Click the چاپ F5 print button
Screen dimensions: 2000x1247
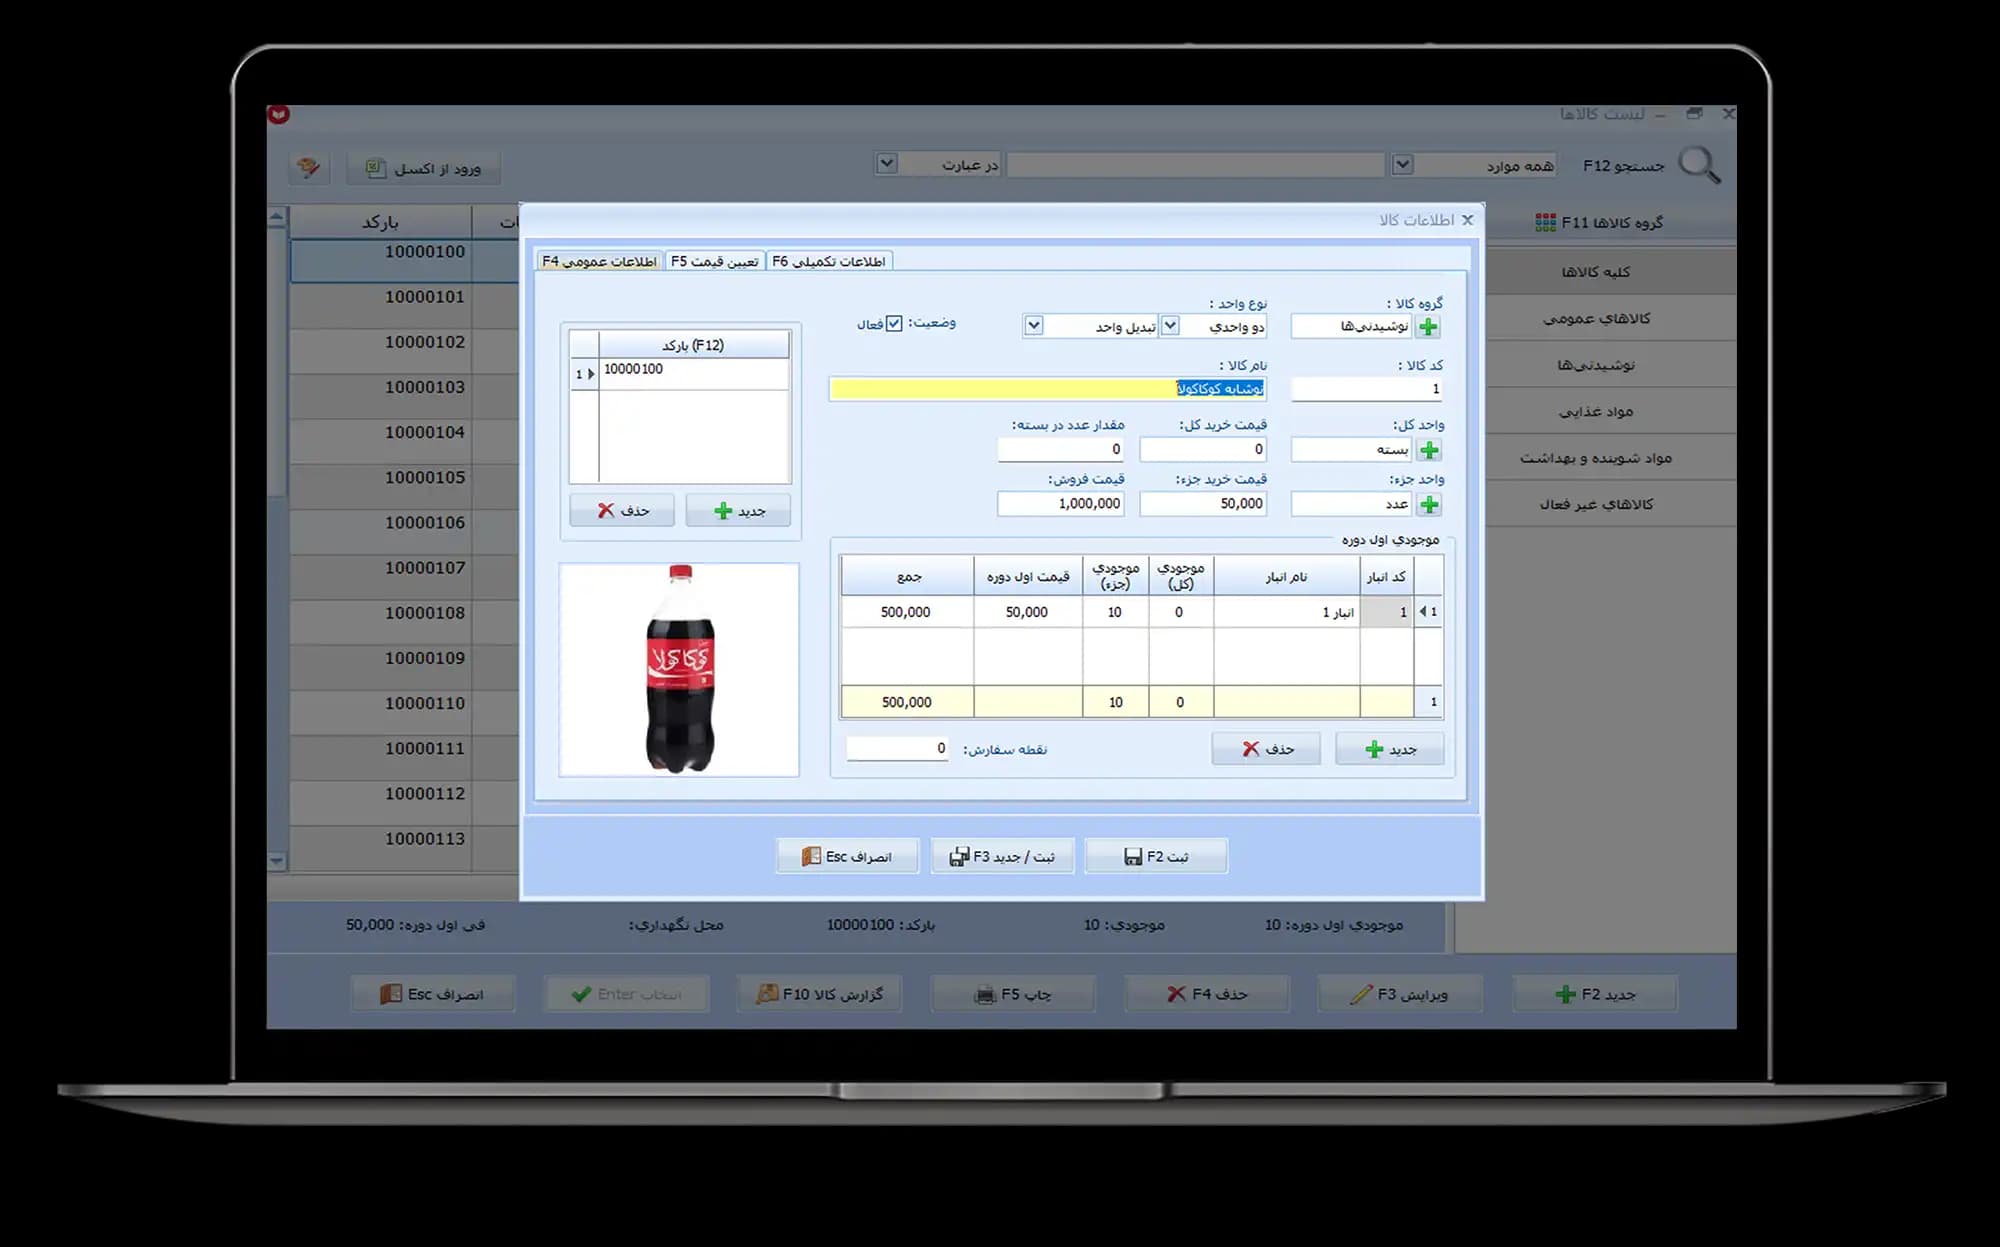point(1013,994)
